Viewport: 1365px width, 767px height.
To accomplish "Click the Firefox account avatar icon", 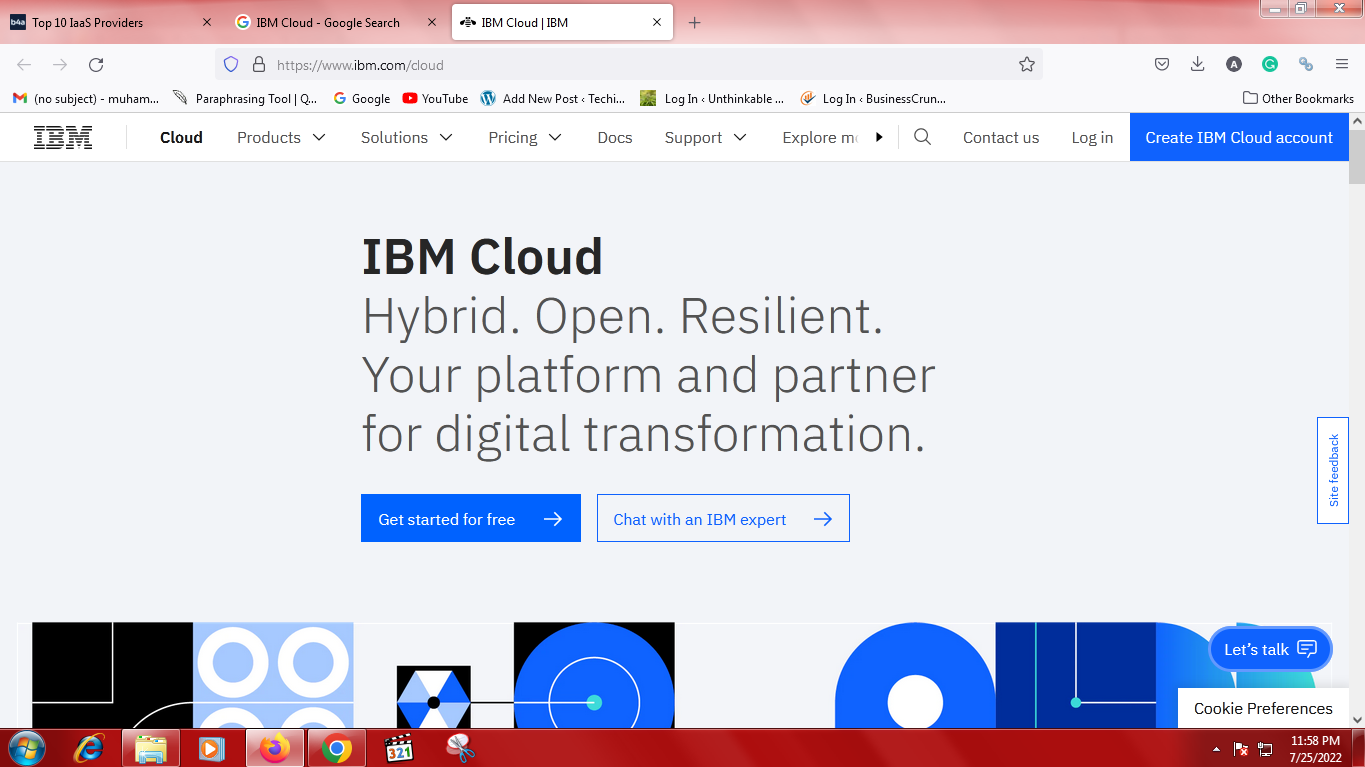I will coord(1234,64).
